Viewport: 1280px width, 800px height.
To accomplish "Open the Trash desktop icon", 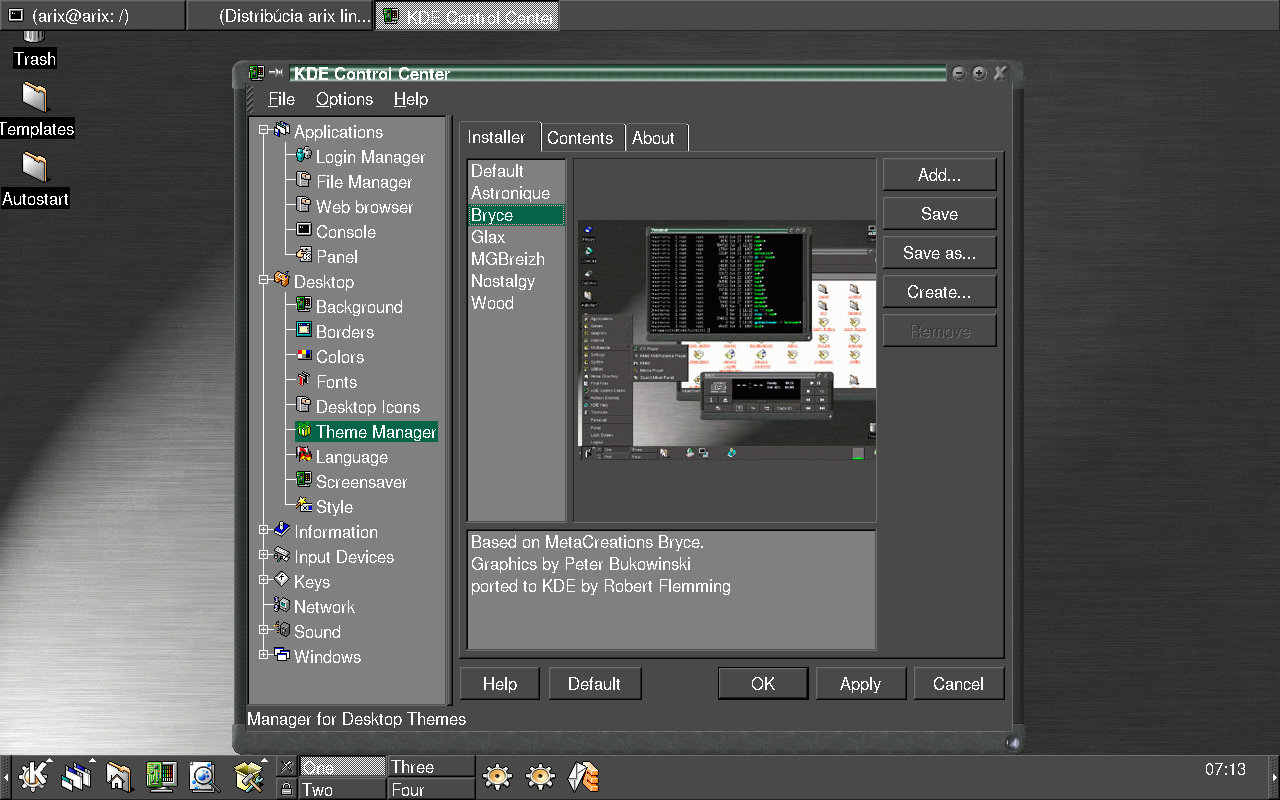I will tap(34, 49).
